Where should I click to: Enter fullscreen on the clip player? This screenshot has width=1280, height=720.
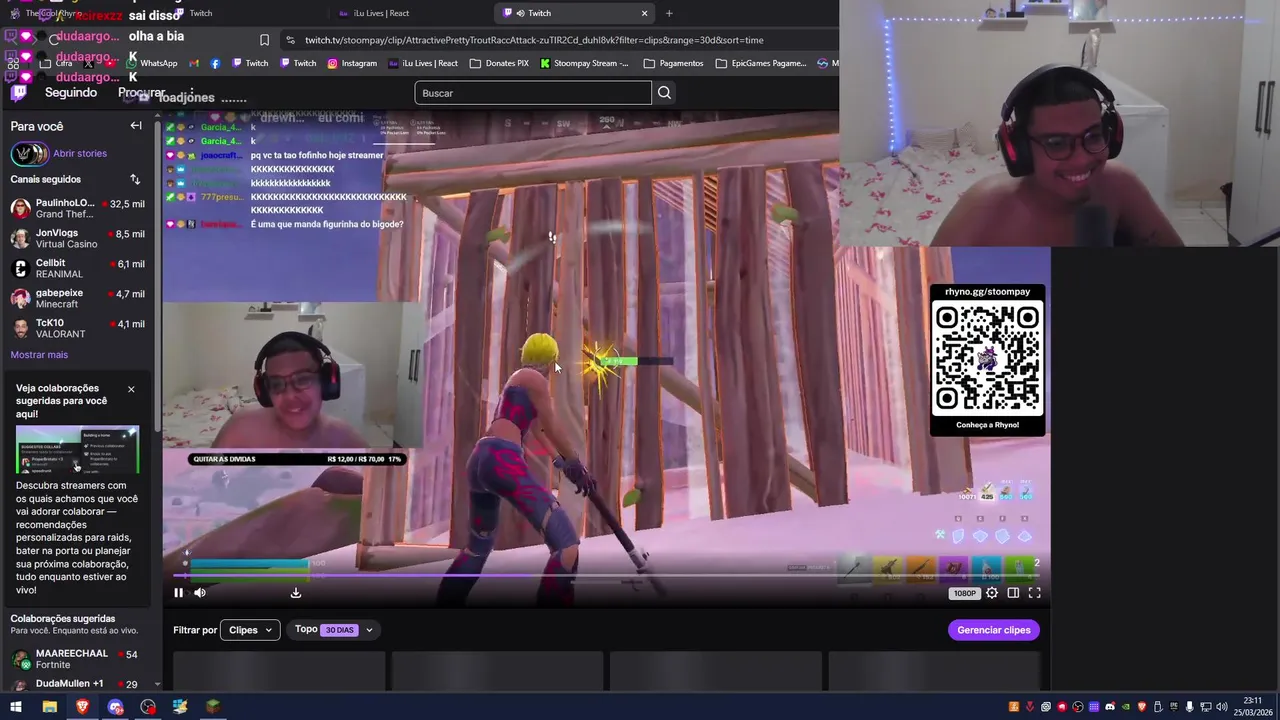pyautogui.click(x=1035, y=593)
